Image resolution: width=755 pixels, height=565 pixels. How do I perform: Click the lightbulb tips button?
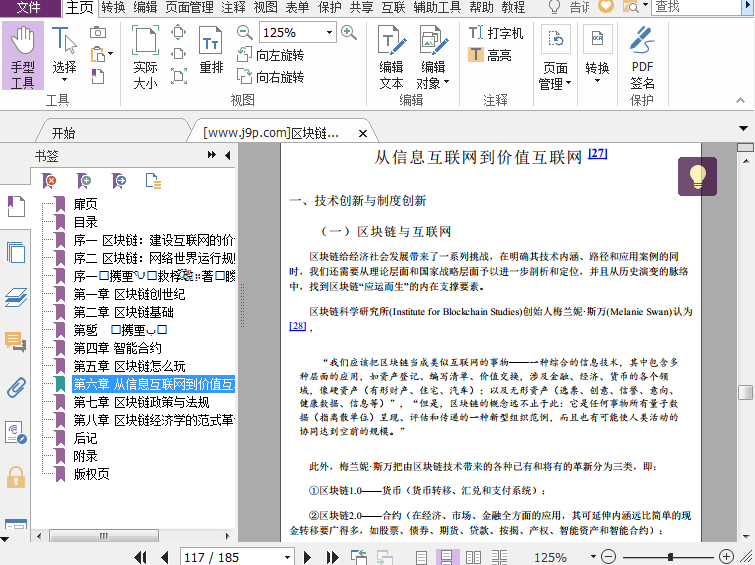pyautogui.click(x=697, y=176)
